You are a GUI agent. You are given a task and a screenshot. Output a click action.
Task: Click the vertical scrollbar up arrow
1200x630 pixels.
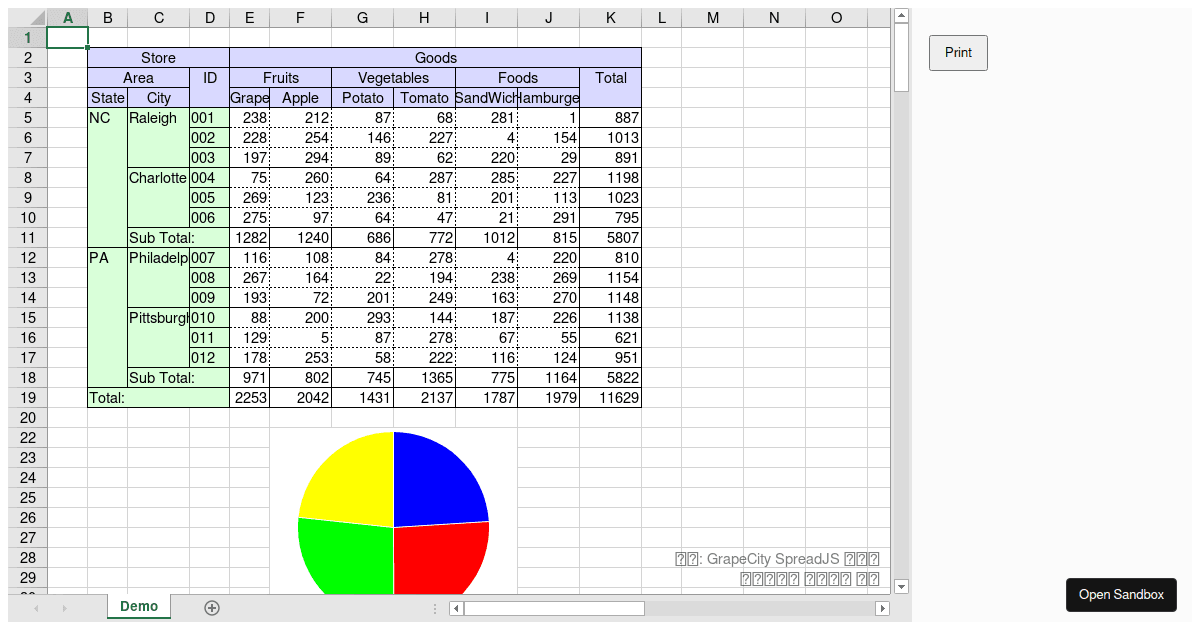[x=901, y=15]
